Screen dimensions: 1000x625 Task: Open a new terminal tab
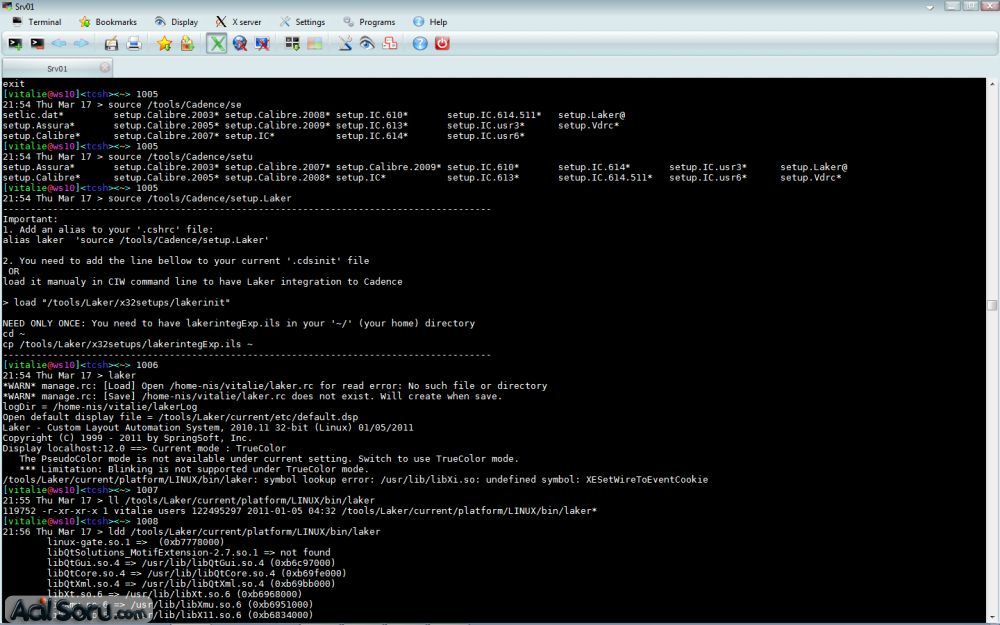(15, 43)
